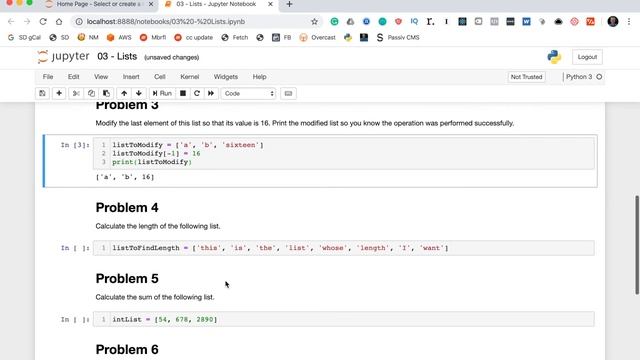640x360 pixels.
Task: Go back in browser history
Action: [11, 22]
